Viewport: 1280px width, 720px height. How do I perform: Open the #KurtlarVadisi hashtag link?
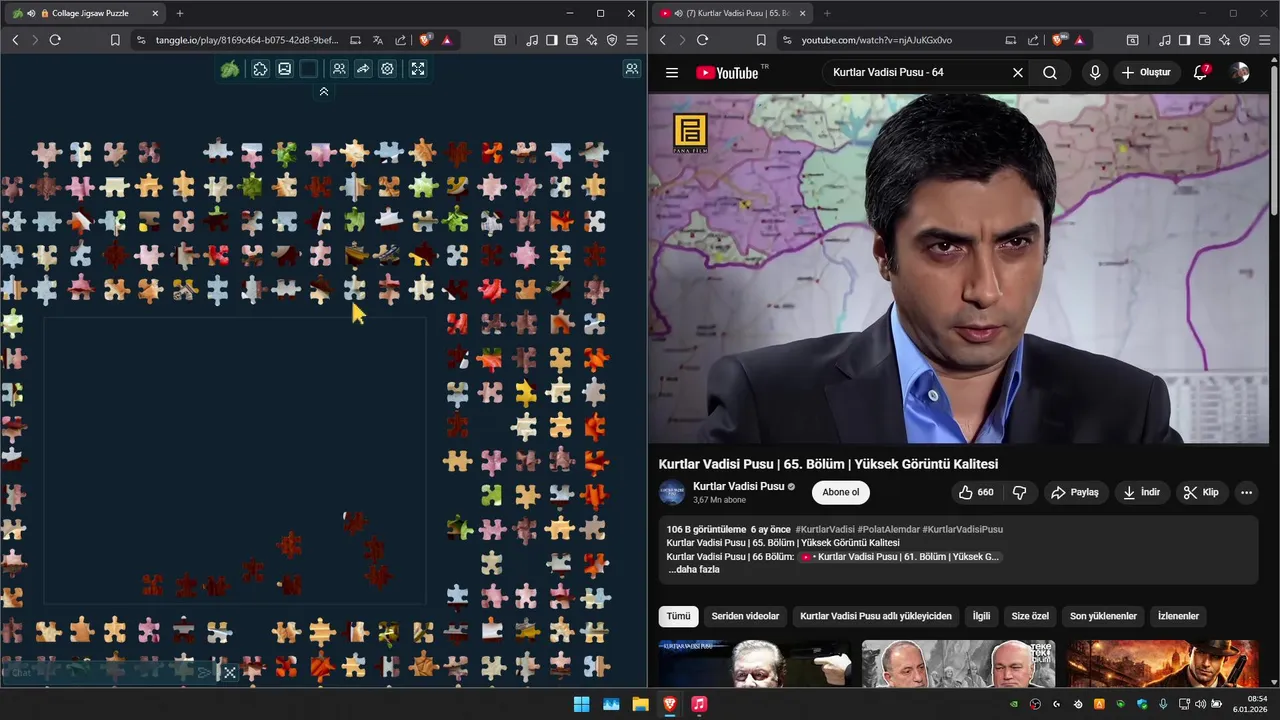coord(825,529)
